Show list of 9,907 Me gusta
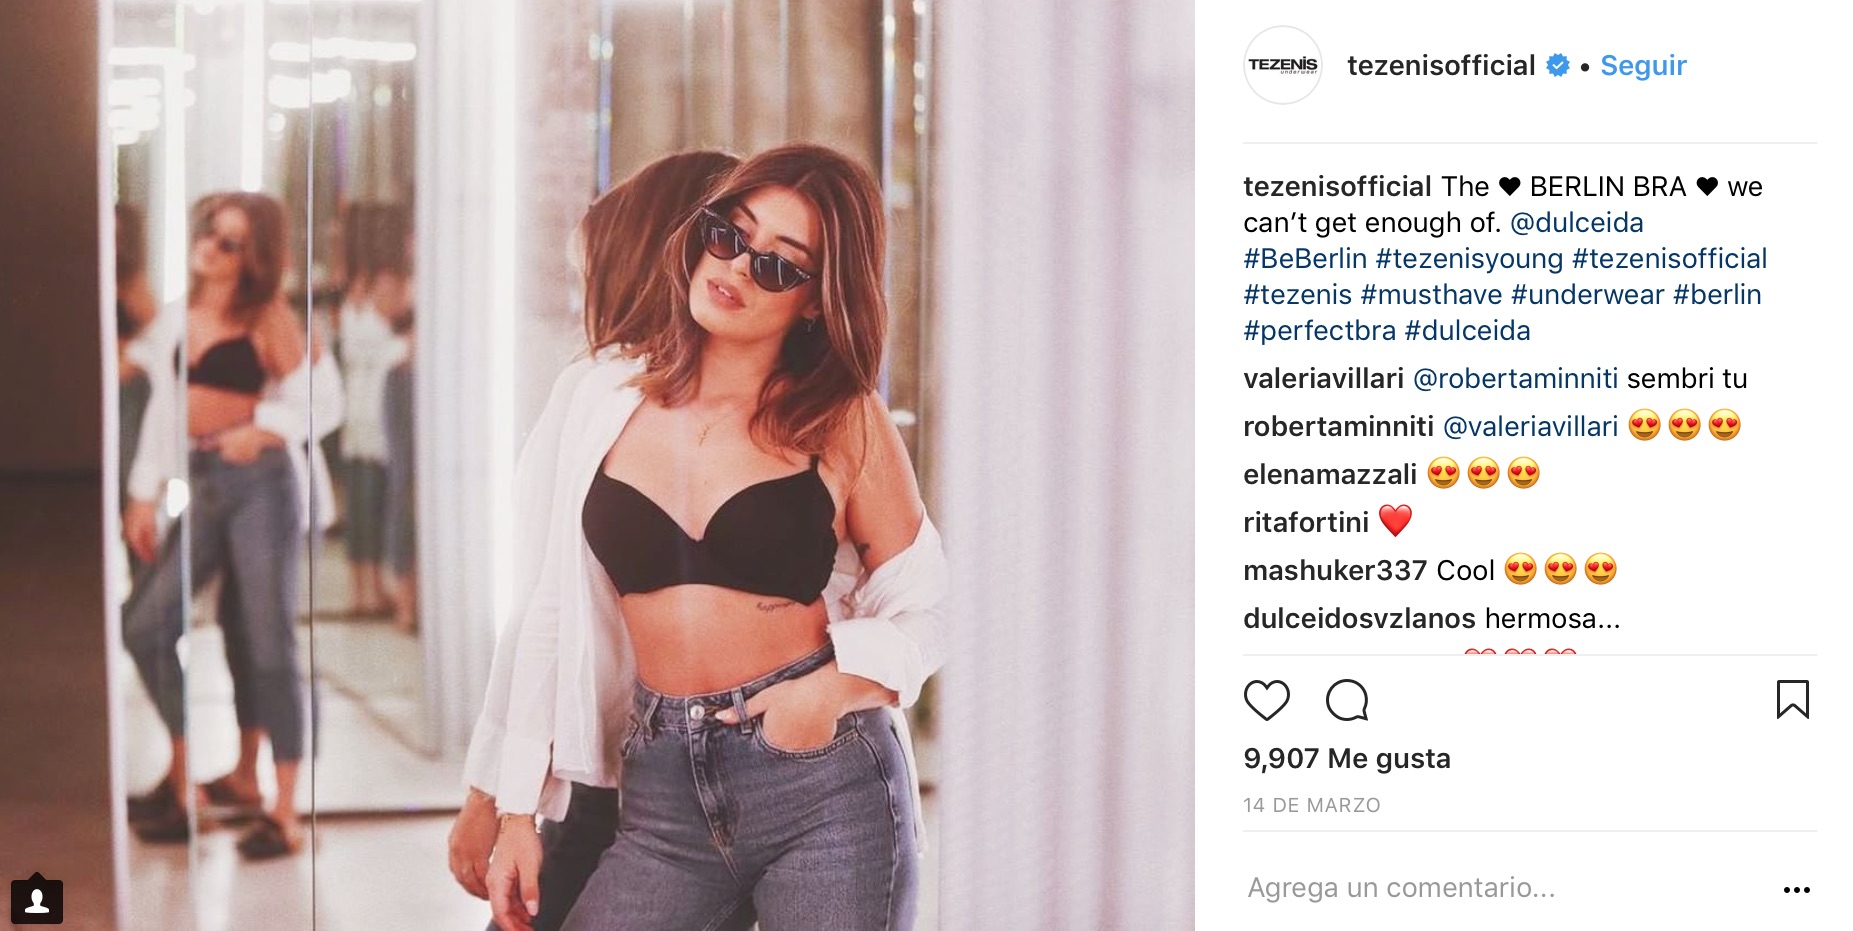Image resolution: width=1853 pixels, height=931 pixels. click(x=1346, y=758)
